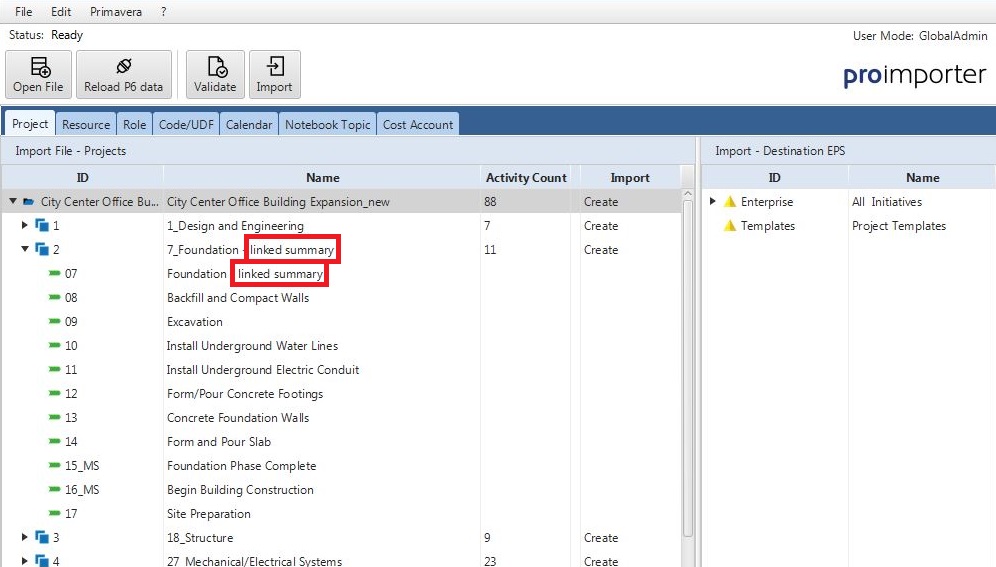The width and height of the screenshot is (996, 567).
Task: Click the activity icon for ID 12
Action: click(x=55, y=394)
